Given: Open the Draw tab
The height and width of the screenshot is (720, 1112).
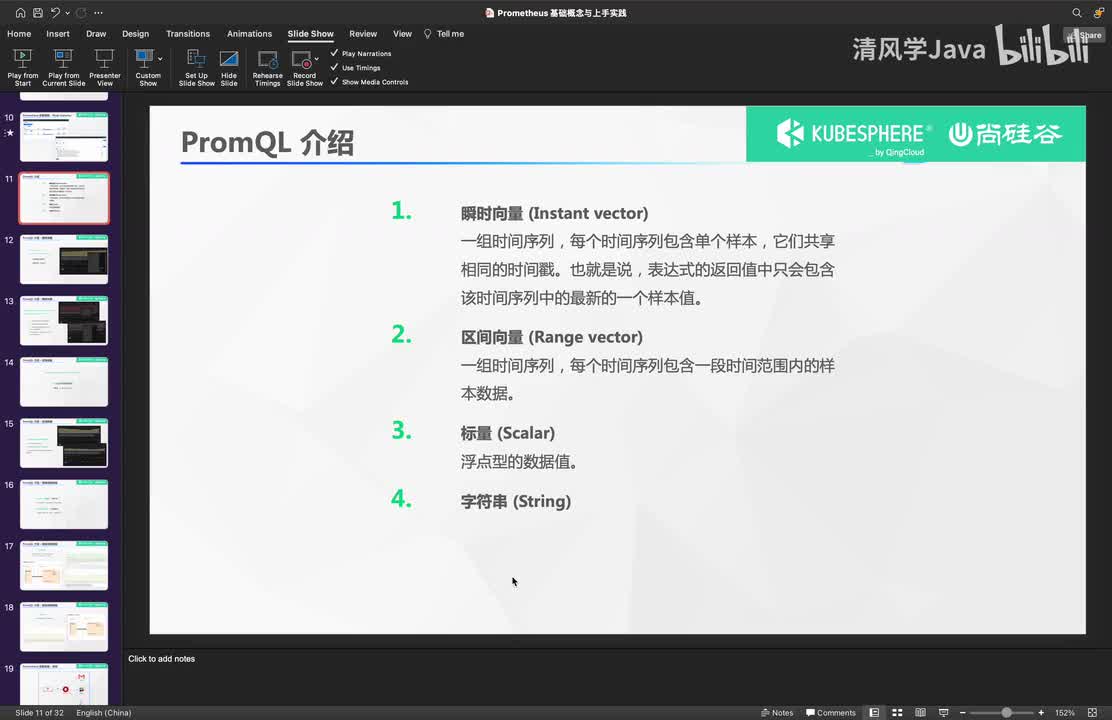Looking at the screenshot, I should [x=96, y=33].
